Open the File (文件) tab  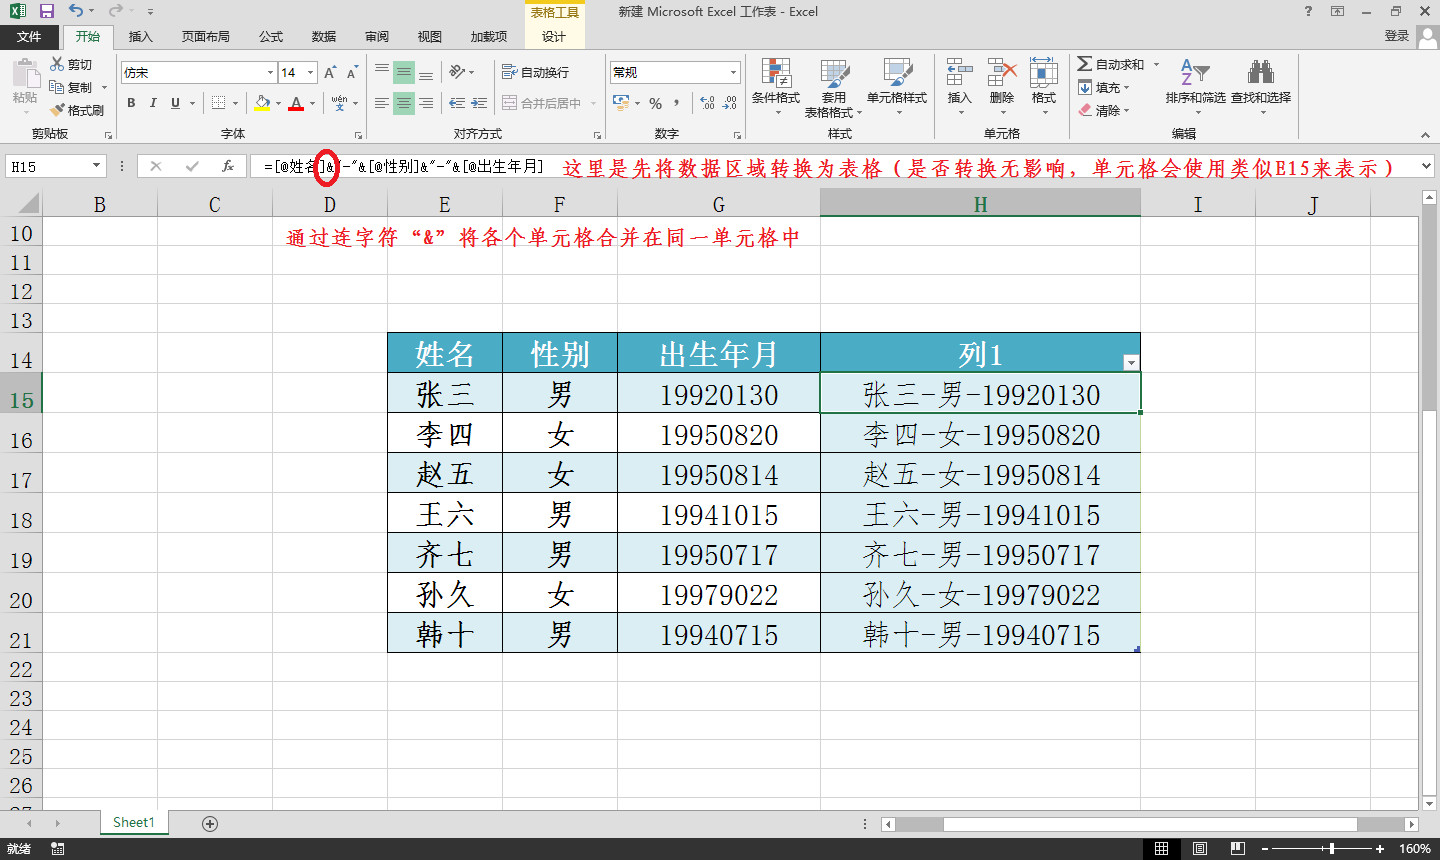pyautogui.click(x=29, y=36)
